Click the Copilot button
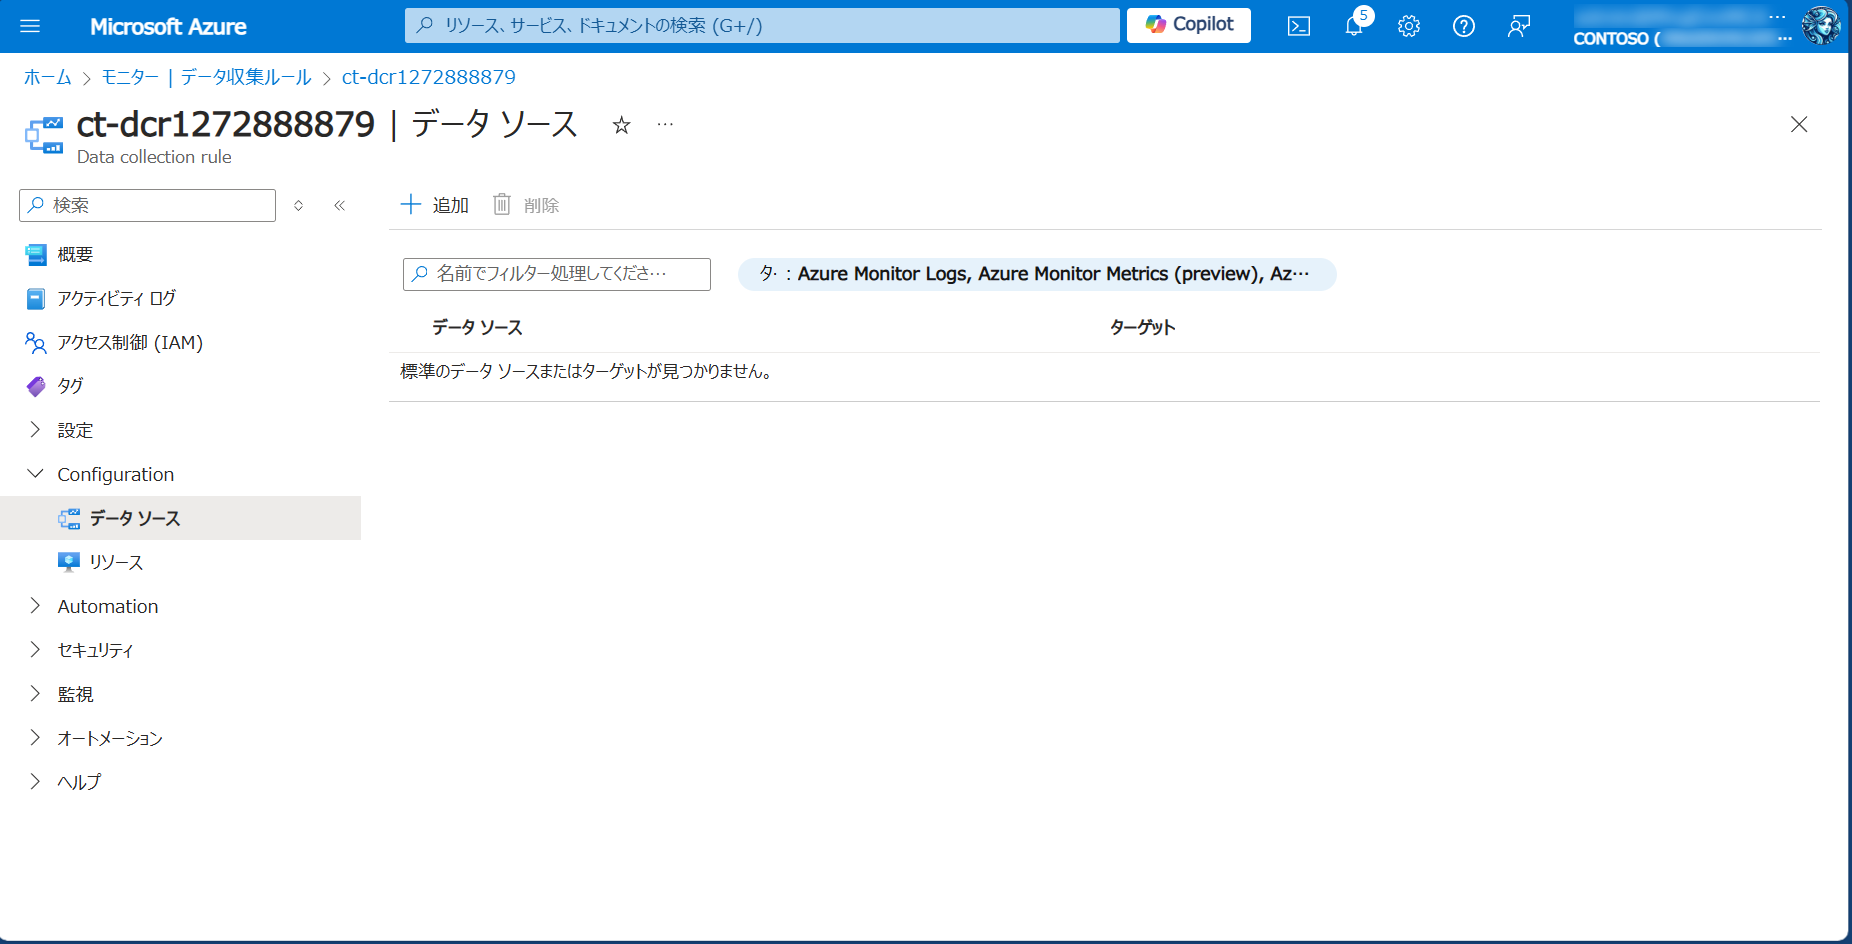 [1188, 25]
